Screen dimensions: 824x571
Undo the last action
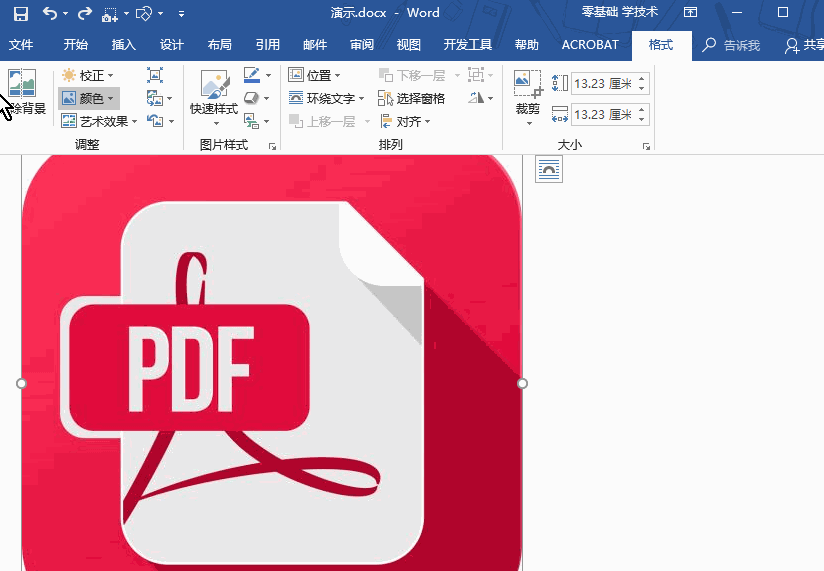tap(50, 13)
